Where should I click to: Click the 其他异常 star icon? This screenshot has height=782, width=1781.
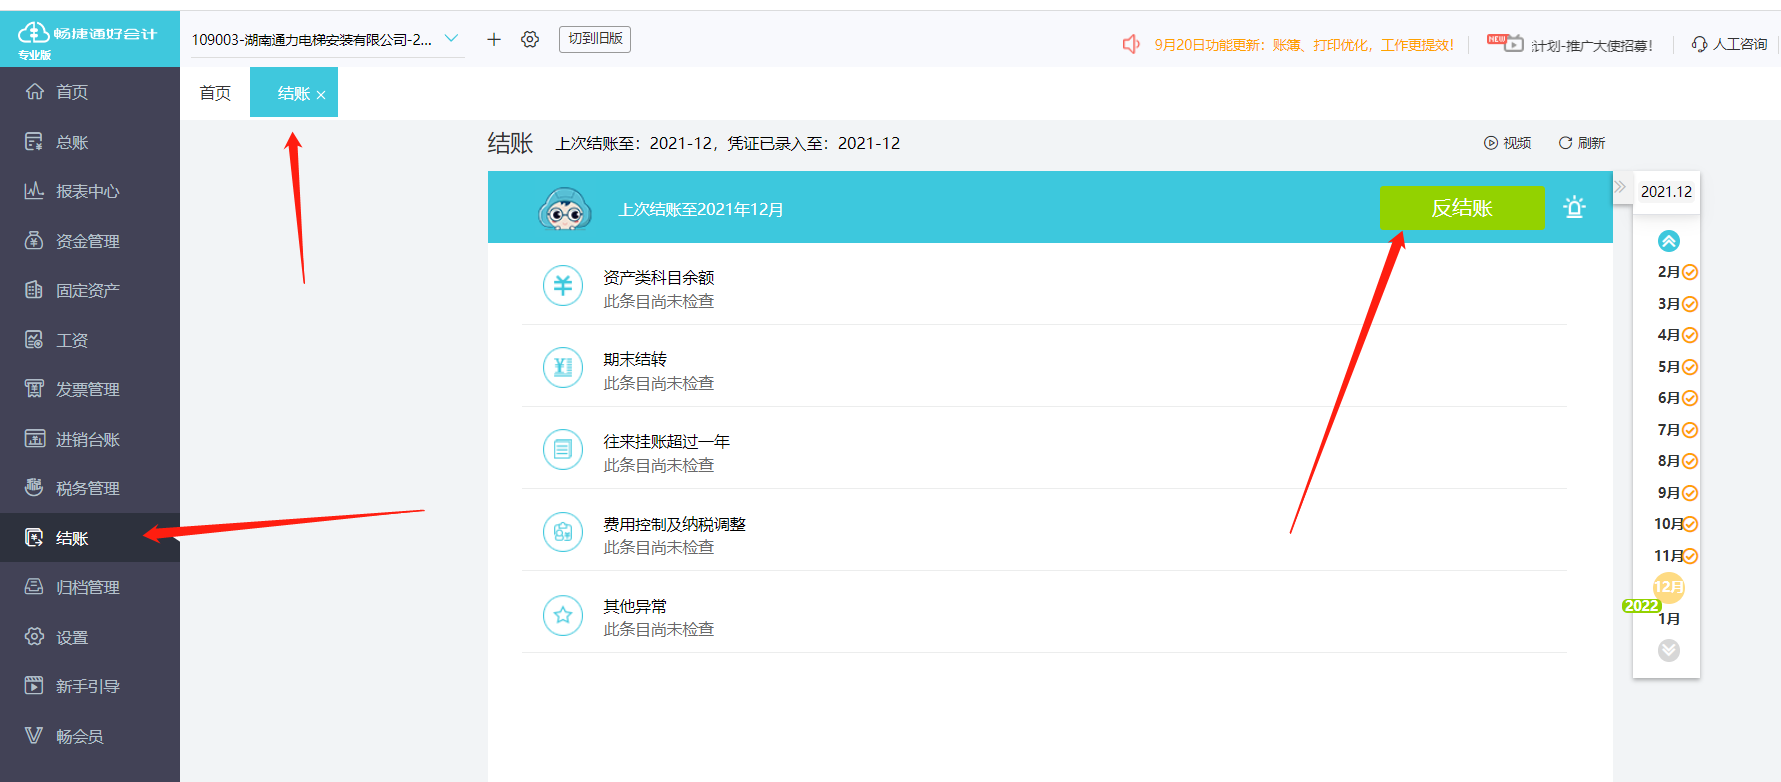pyautogui.click(x=563, y=615)
